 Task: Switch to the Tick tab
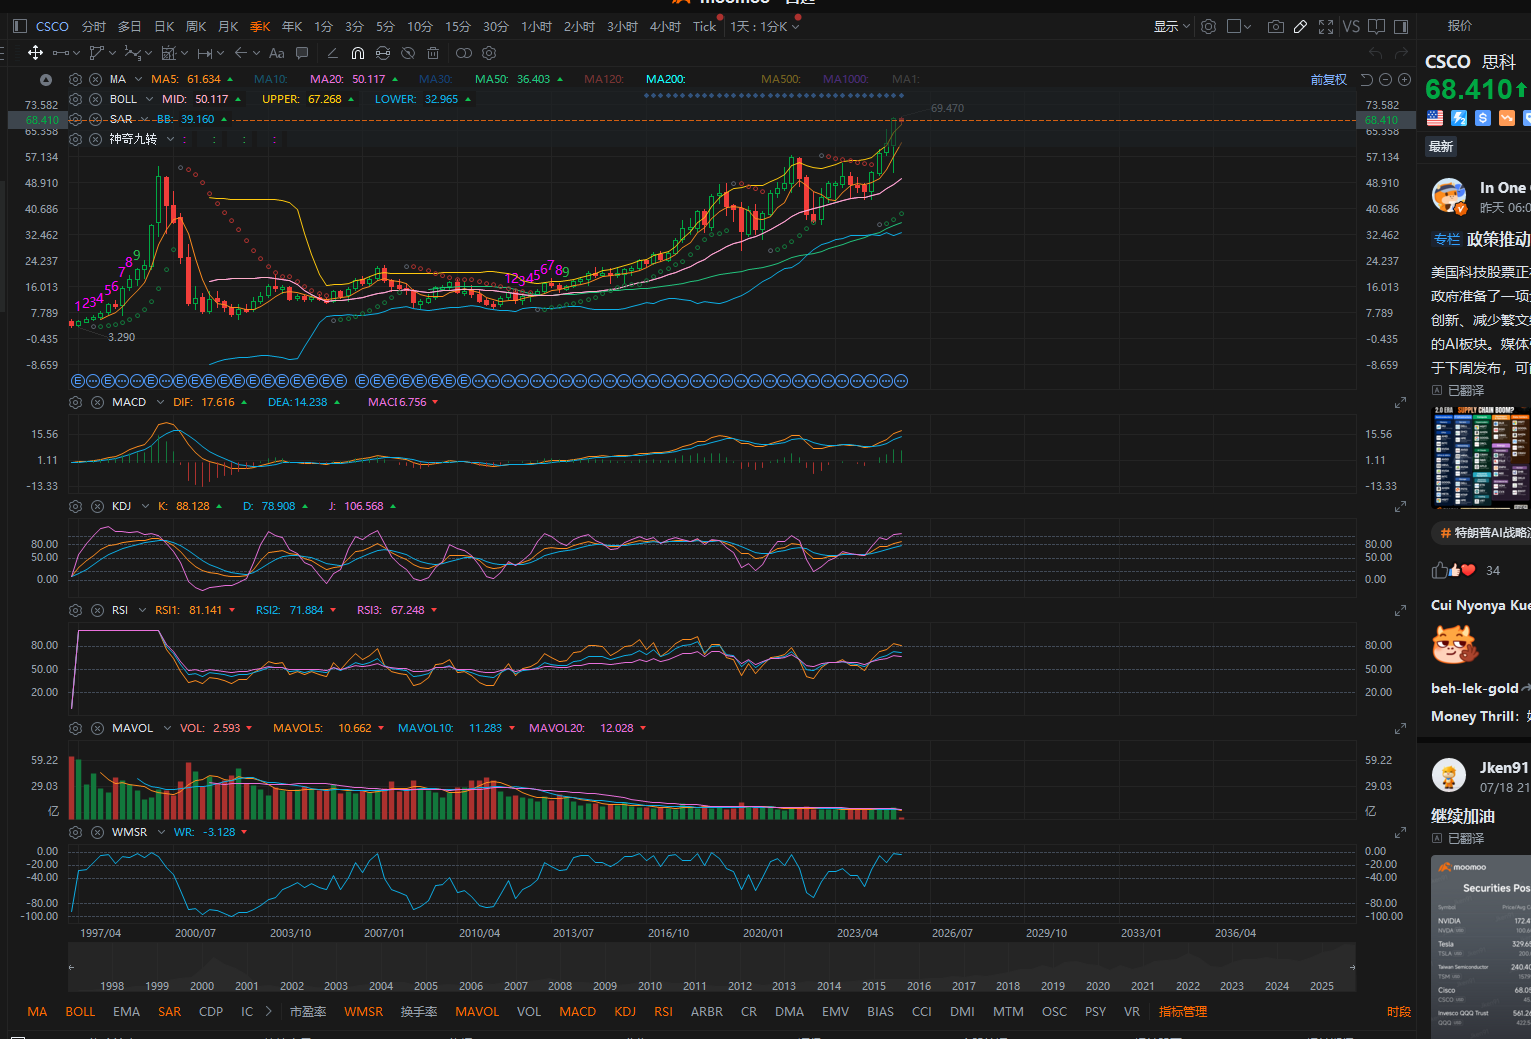705,27
